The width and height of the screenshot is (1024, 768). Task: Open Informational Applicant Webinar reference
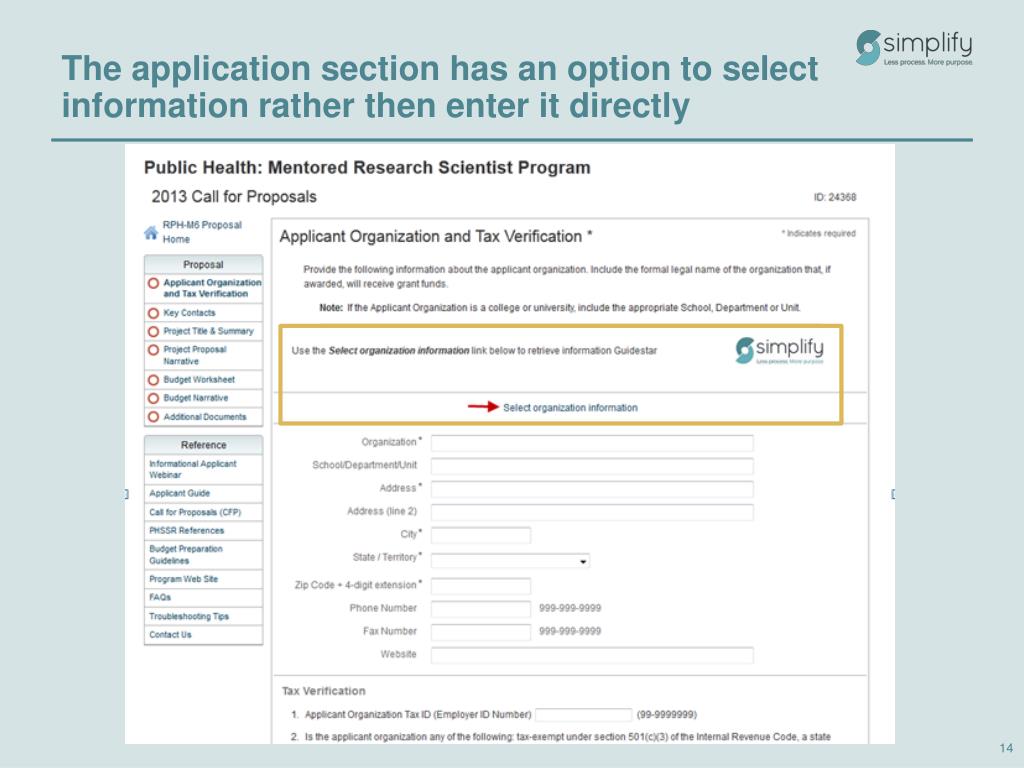click(x=193, y=469)
